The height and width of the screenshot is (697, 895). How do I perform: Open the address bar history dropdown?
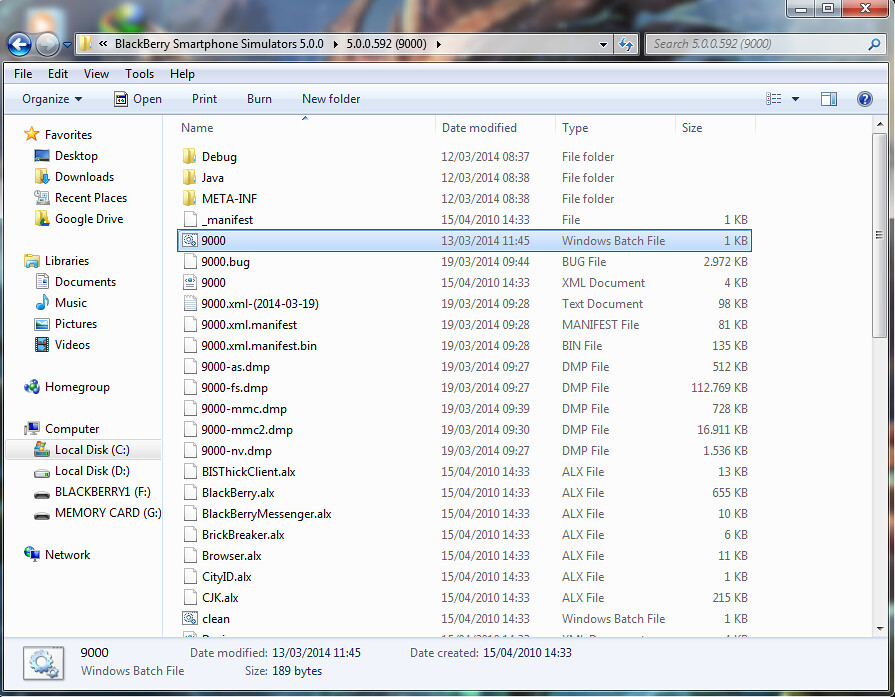coord(603,44)
